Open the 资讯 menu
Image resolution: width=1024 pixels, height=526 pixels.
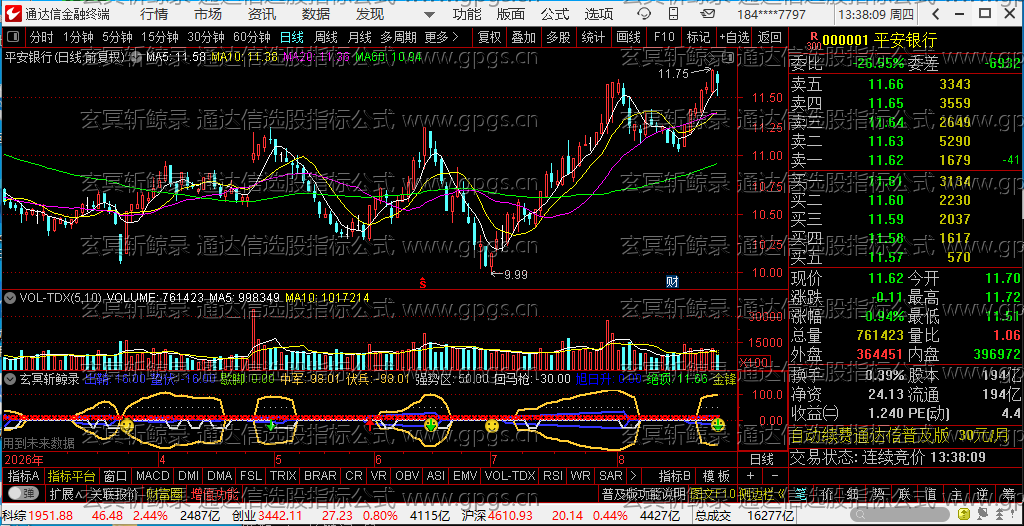262,14
